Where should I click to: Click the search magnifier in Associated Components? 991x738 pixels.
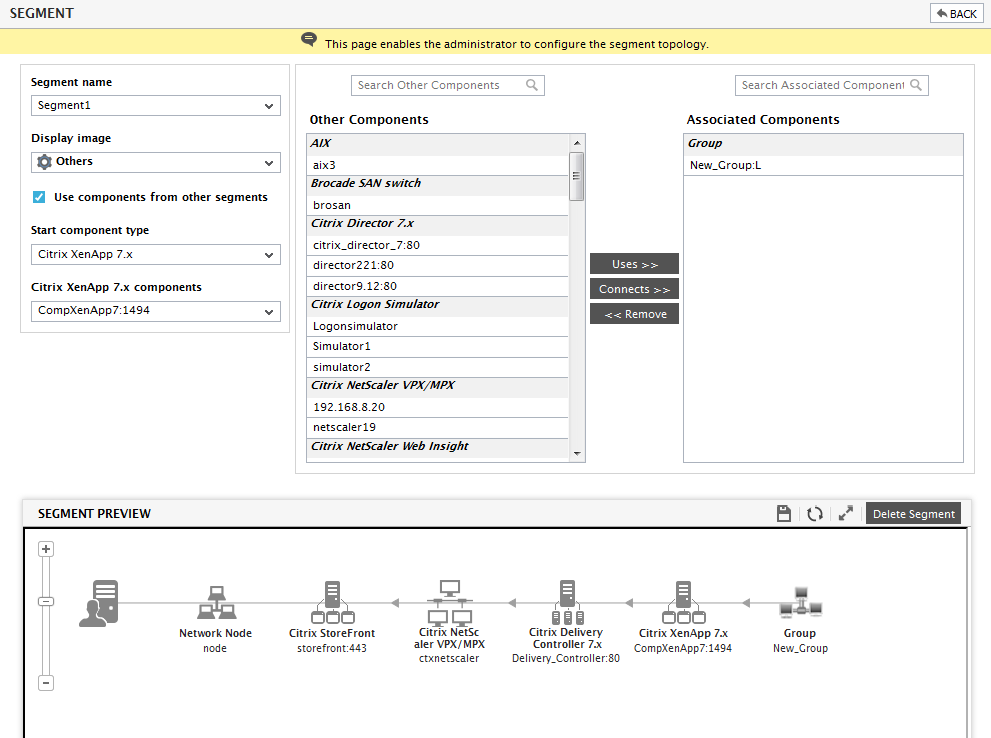click(x=916, y=85)
